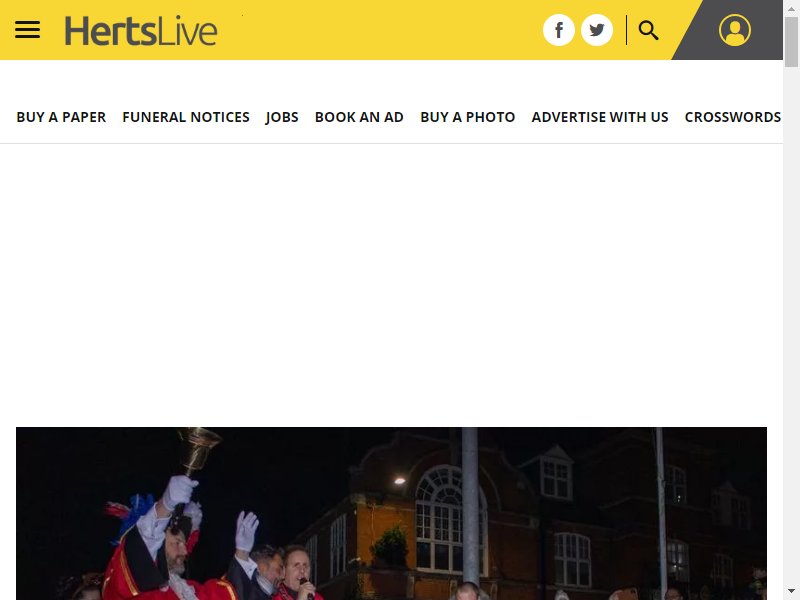The width and height of the screenshot is (800, 600).
Task: Open Book an Ad page
Action: 359,117
